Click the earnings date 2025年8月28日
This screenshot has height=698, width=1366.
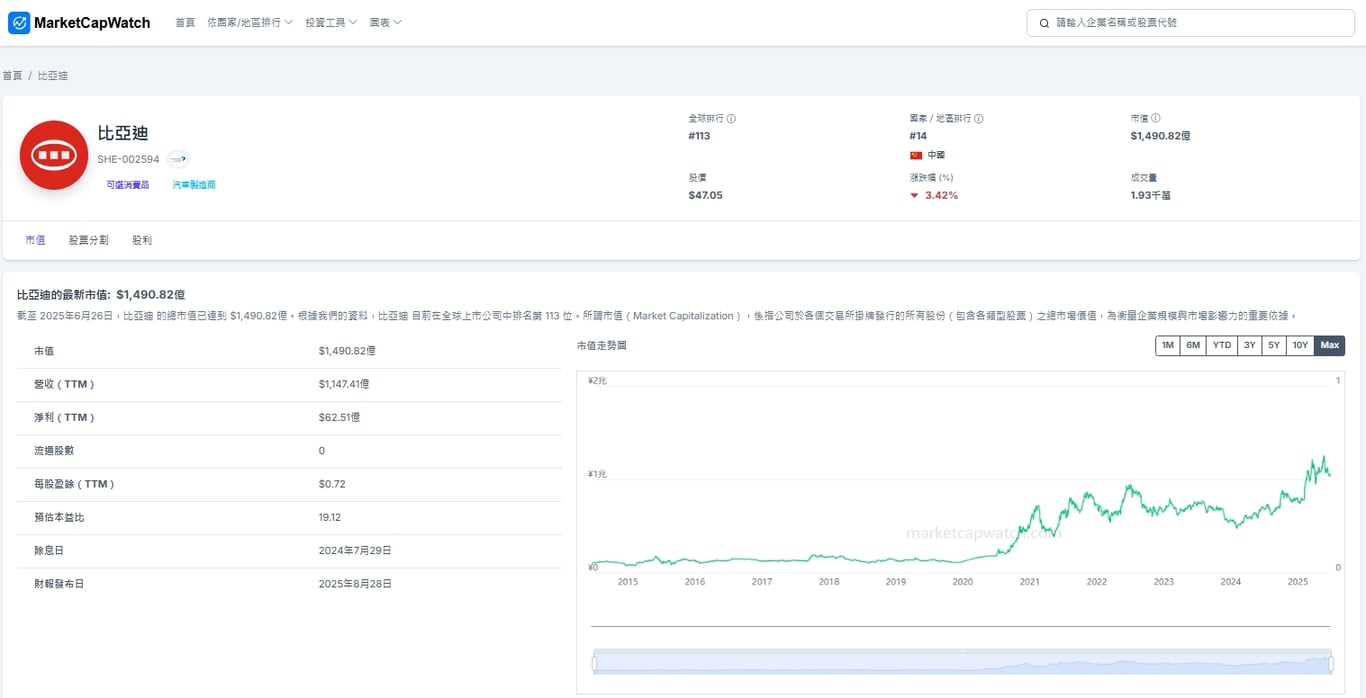pos(355,583)
